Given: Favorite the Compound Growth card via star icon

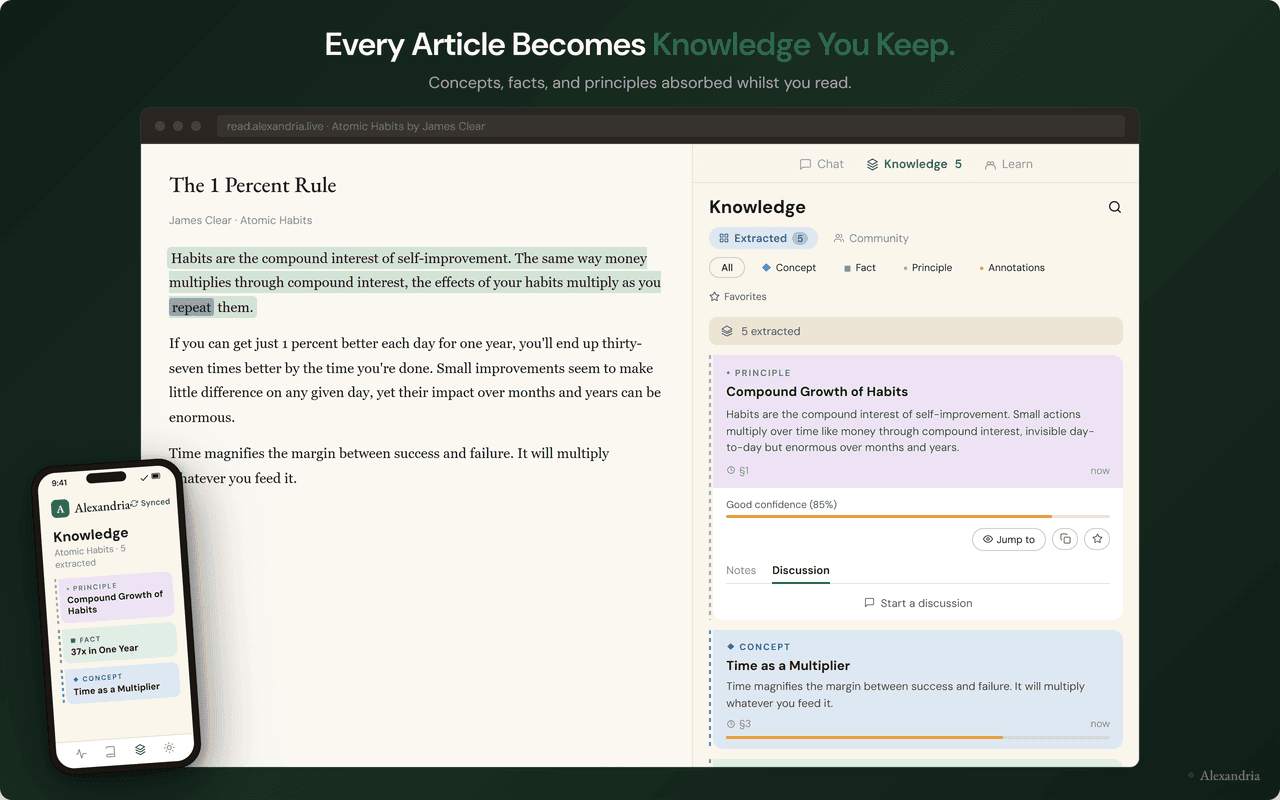Looking at the screenshot, I should point(1097,539).
